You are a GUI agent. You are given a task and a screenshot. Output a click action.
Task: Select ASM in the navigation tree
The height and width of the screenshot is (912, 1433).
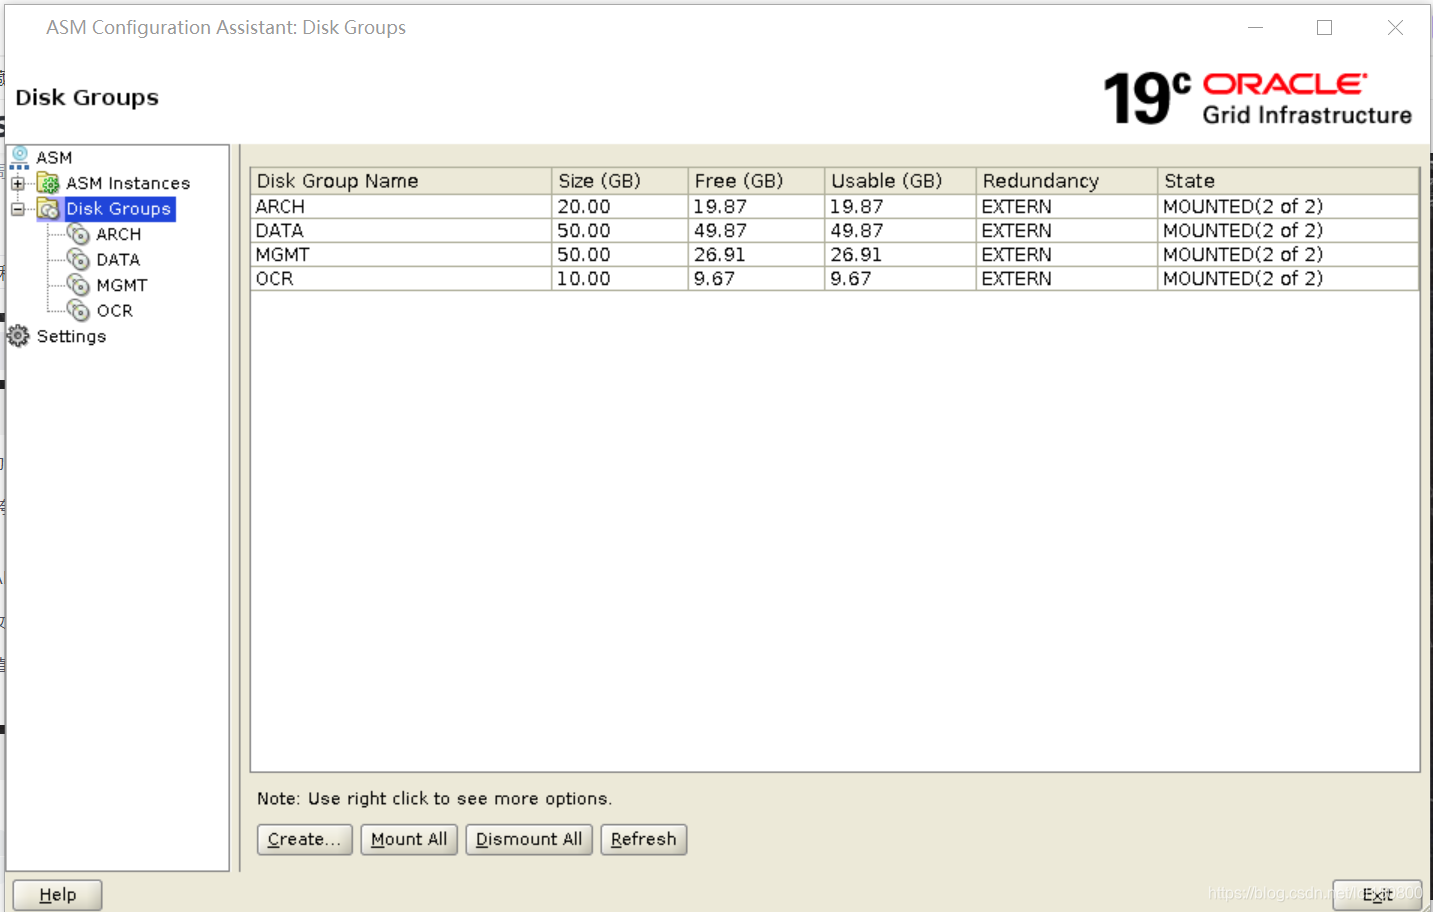54,158
